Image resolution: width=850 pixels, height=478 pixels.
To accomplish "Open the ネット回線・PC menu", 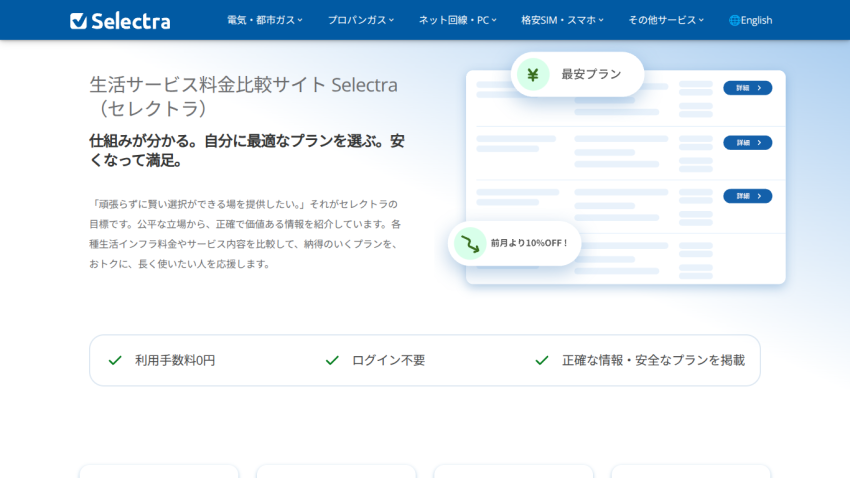I will point(458,20).
